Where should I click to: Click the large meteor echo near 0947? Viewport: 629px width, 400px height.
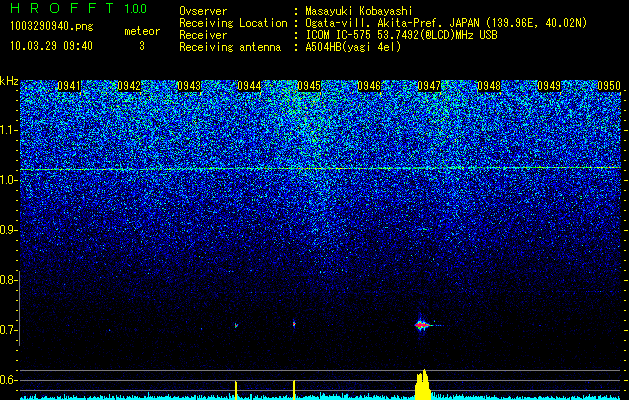click(421, 325)
